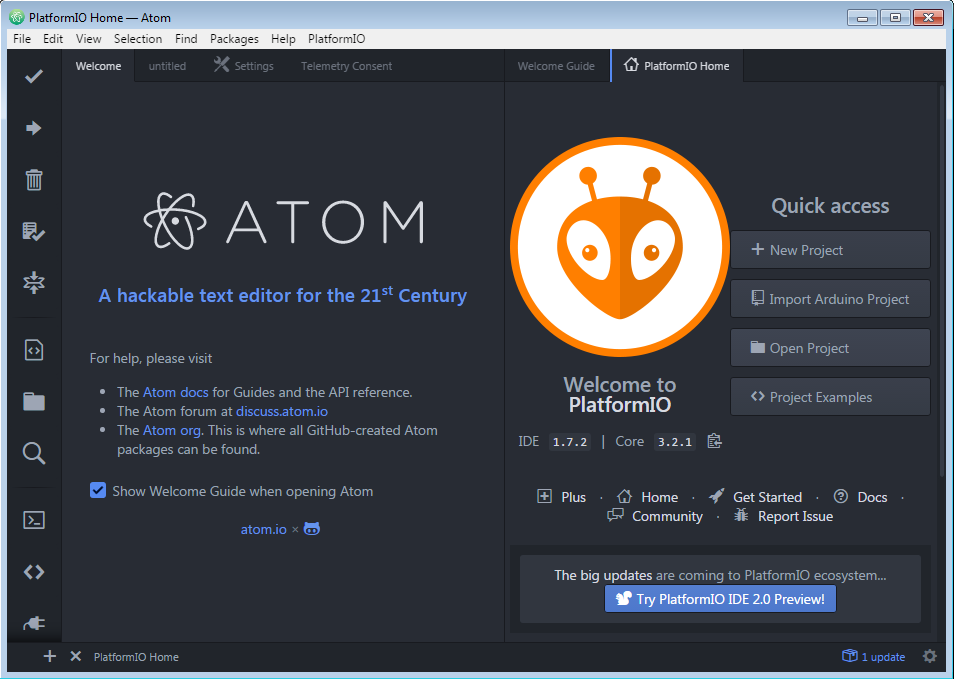Select the PlatformIO Home tab
954x679 pixels.
[677, 66]
